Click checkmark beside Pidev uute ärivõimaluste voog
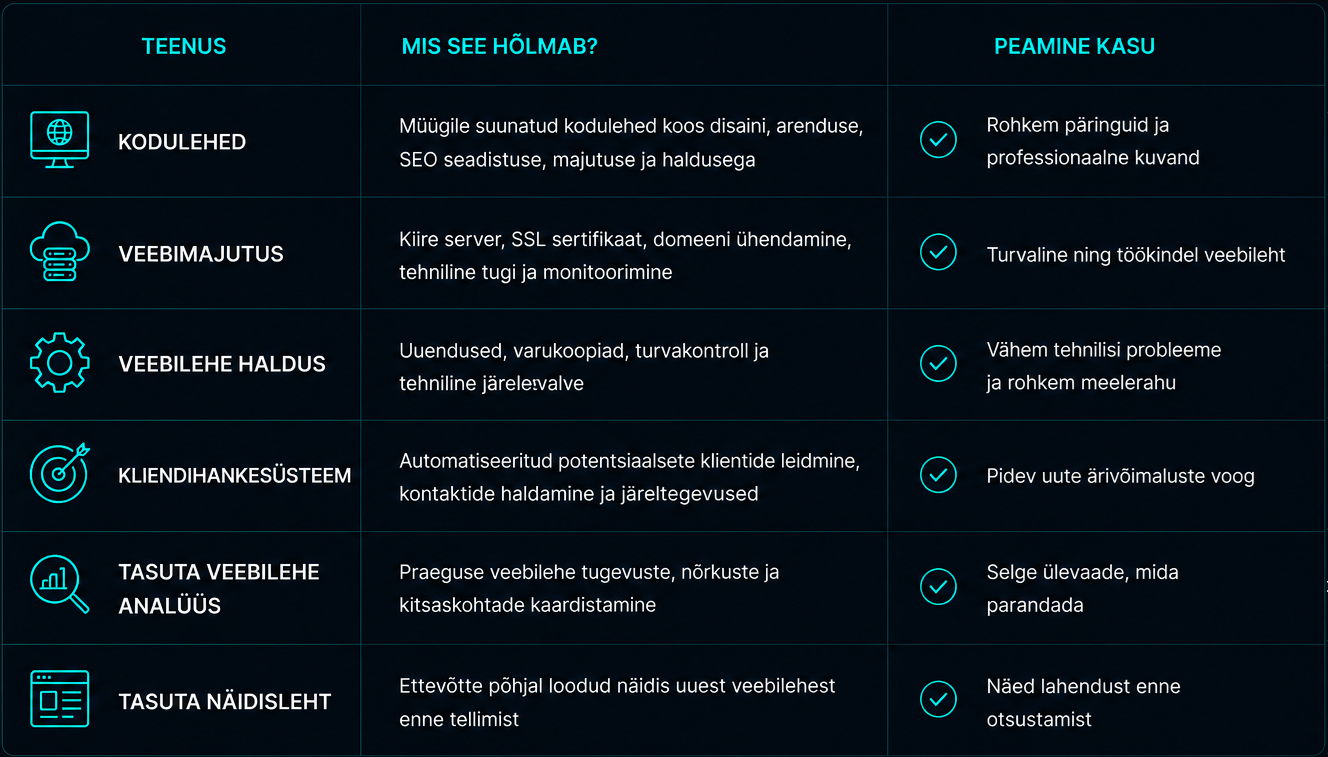 point(937,475)
